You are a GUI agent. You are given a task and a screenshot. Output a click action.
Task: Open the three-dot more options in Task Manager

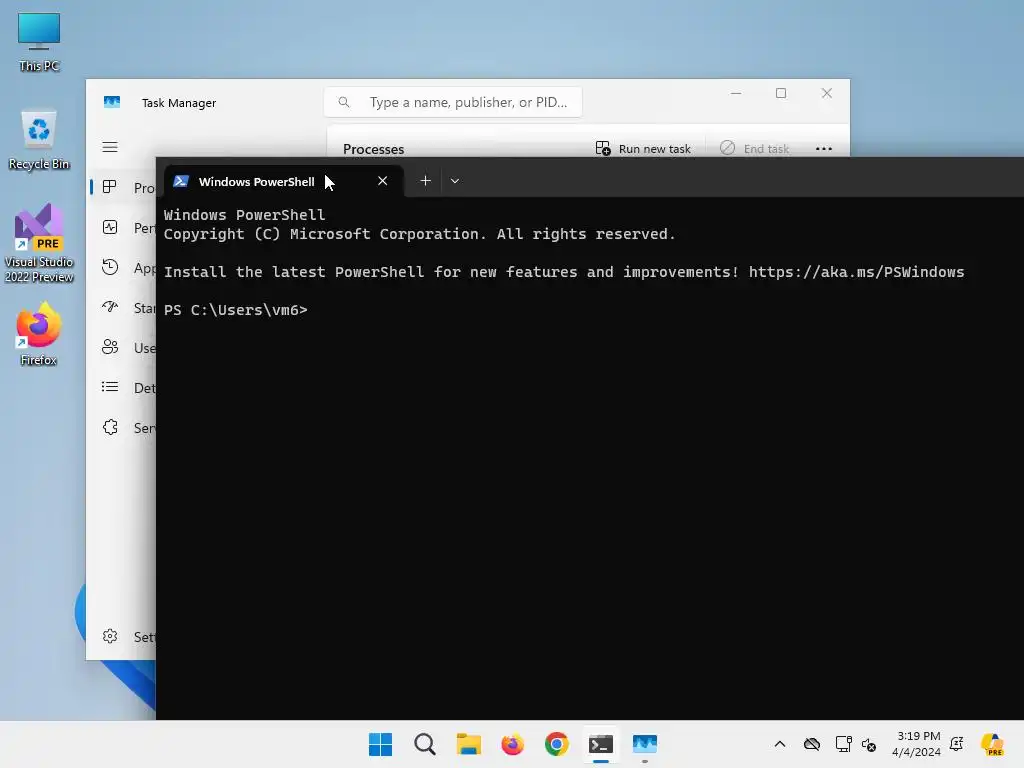tap(824, 149)
